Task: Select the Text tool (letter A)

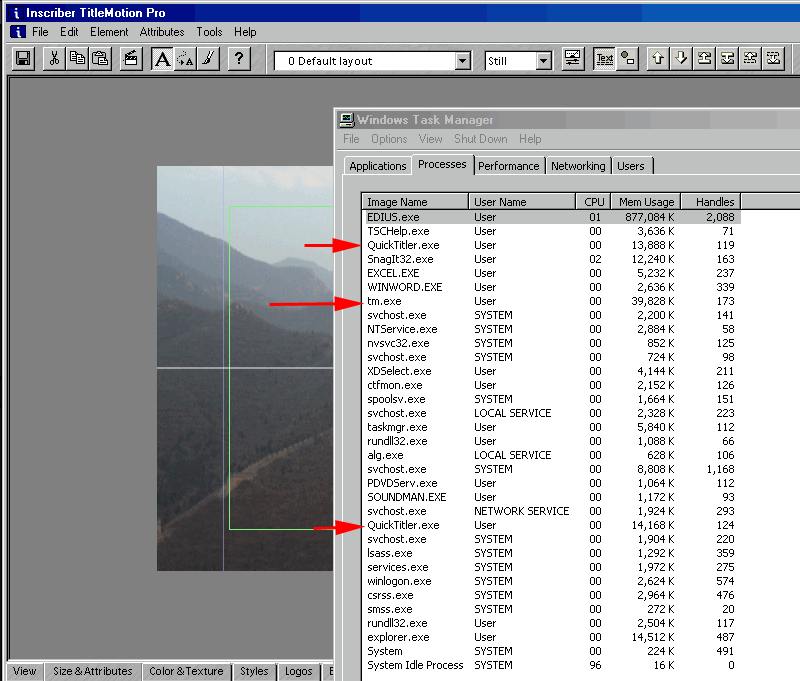Action: click(x=162, y=59)
